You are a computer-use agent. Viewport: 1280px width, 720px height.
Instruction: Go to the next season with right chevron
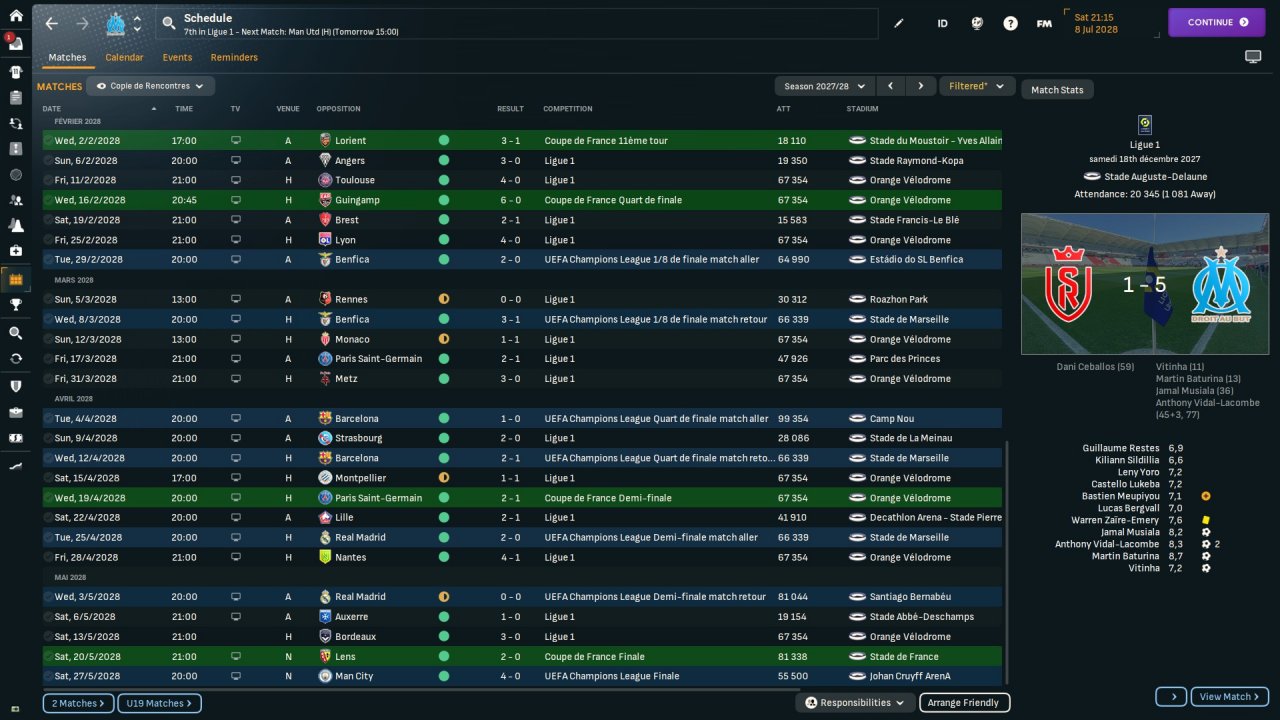pos(921,86)
